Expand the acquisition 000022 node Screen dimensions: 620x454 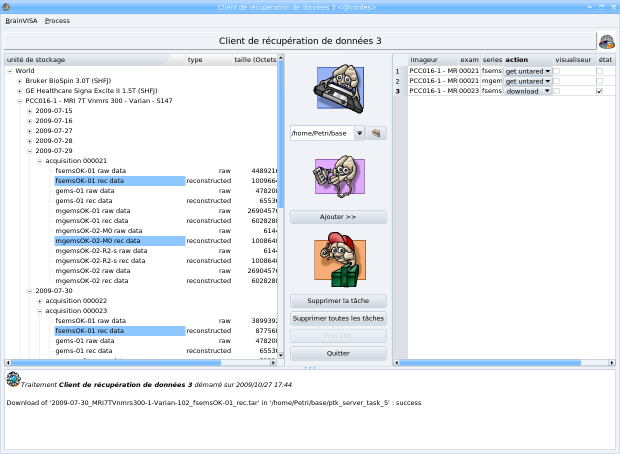[x=40, y=301]
